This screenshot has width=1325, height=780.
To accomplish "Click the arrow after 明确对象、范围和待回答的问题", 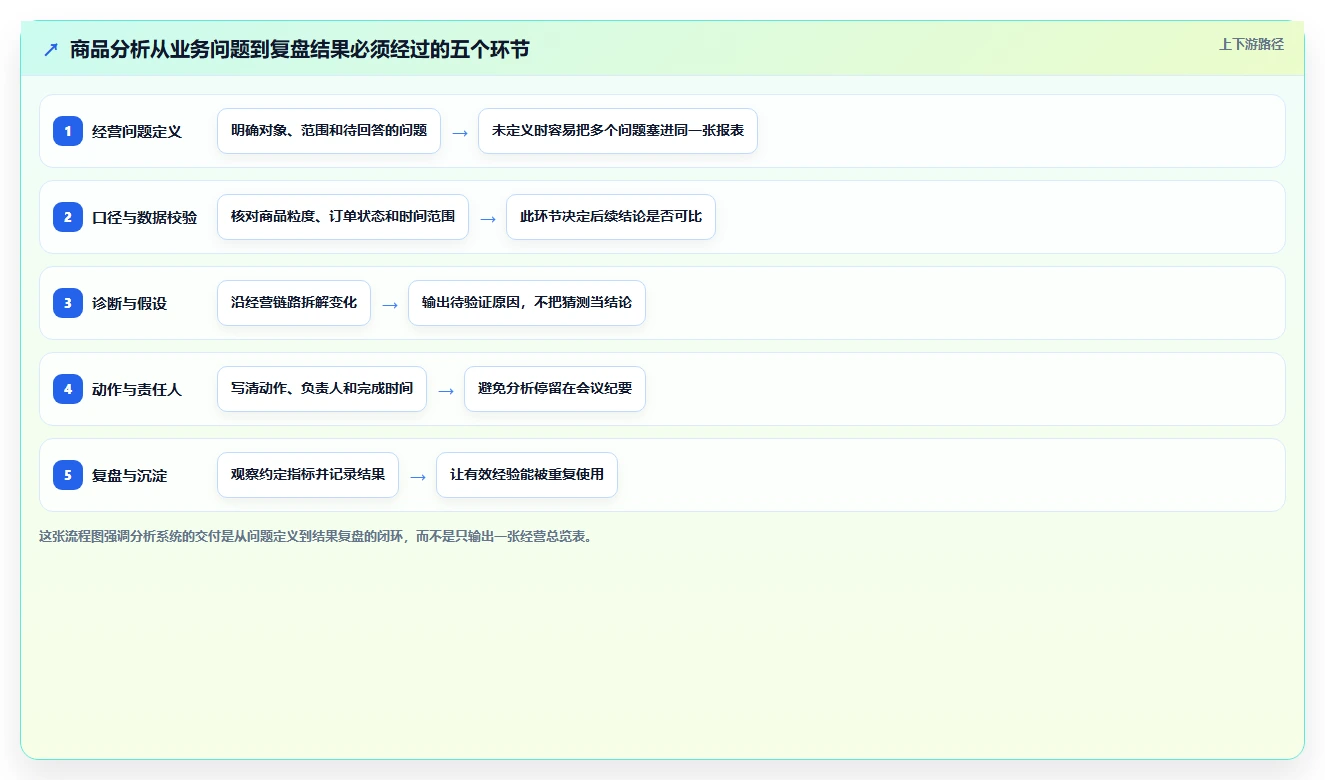I will (x=460, y=132).
